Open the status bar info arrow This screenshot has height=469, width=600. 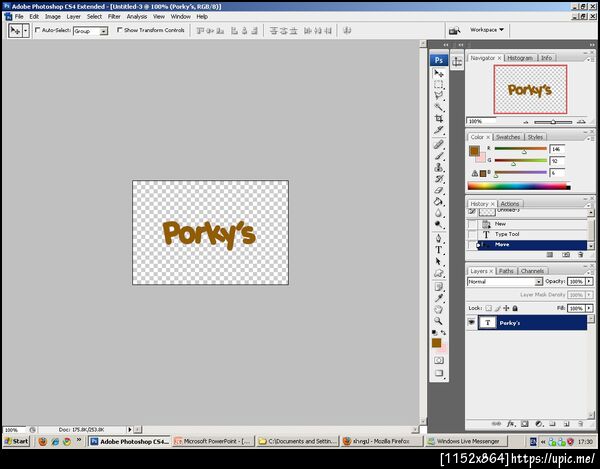tap(130, 430)
